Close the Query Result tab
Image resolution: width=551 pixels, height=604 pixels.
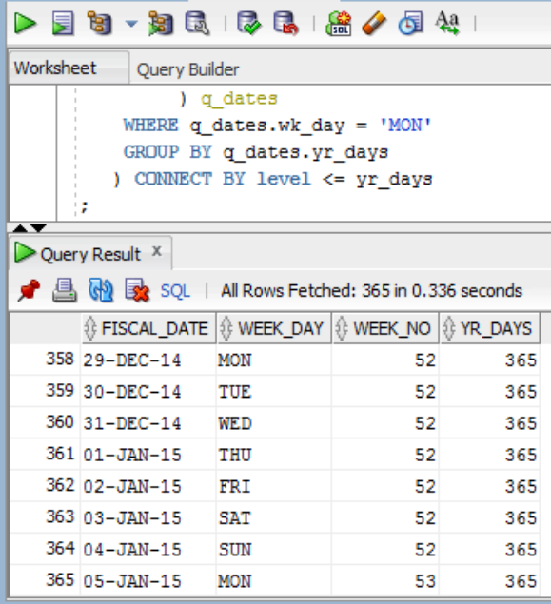click(x=156, y=251)
